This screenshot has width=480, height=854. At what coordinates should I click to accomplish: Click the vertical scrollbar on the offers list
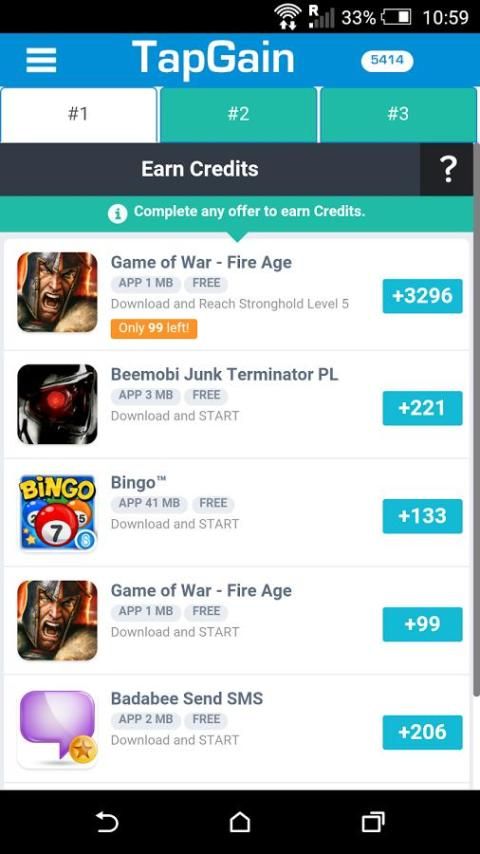(x=476, y=419)
